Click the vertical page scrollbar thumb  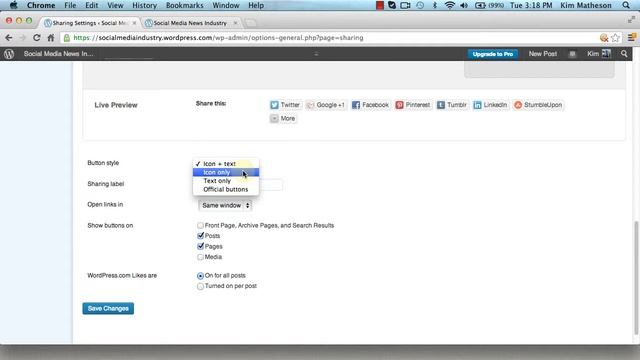636,278
